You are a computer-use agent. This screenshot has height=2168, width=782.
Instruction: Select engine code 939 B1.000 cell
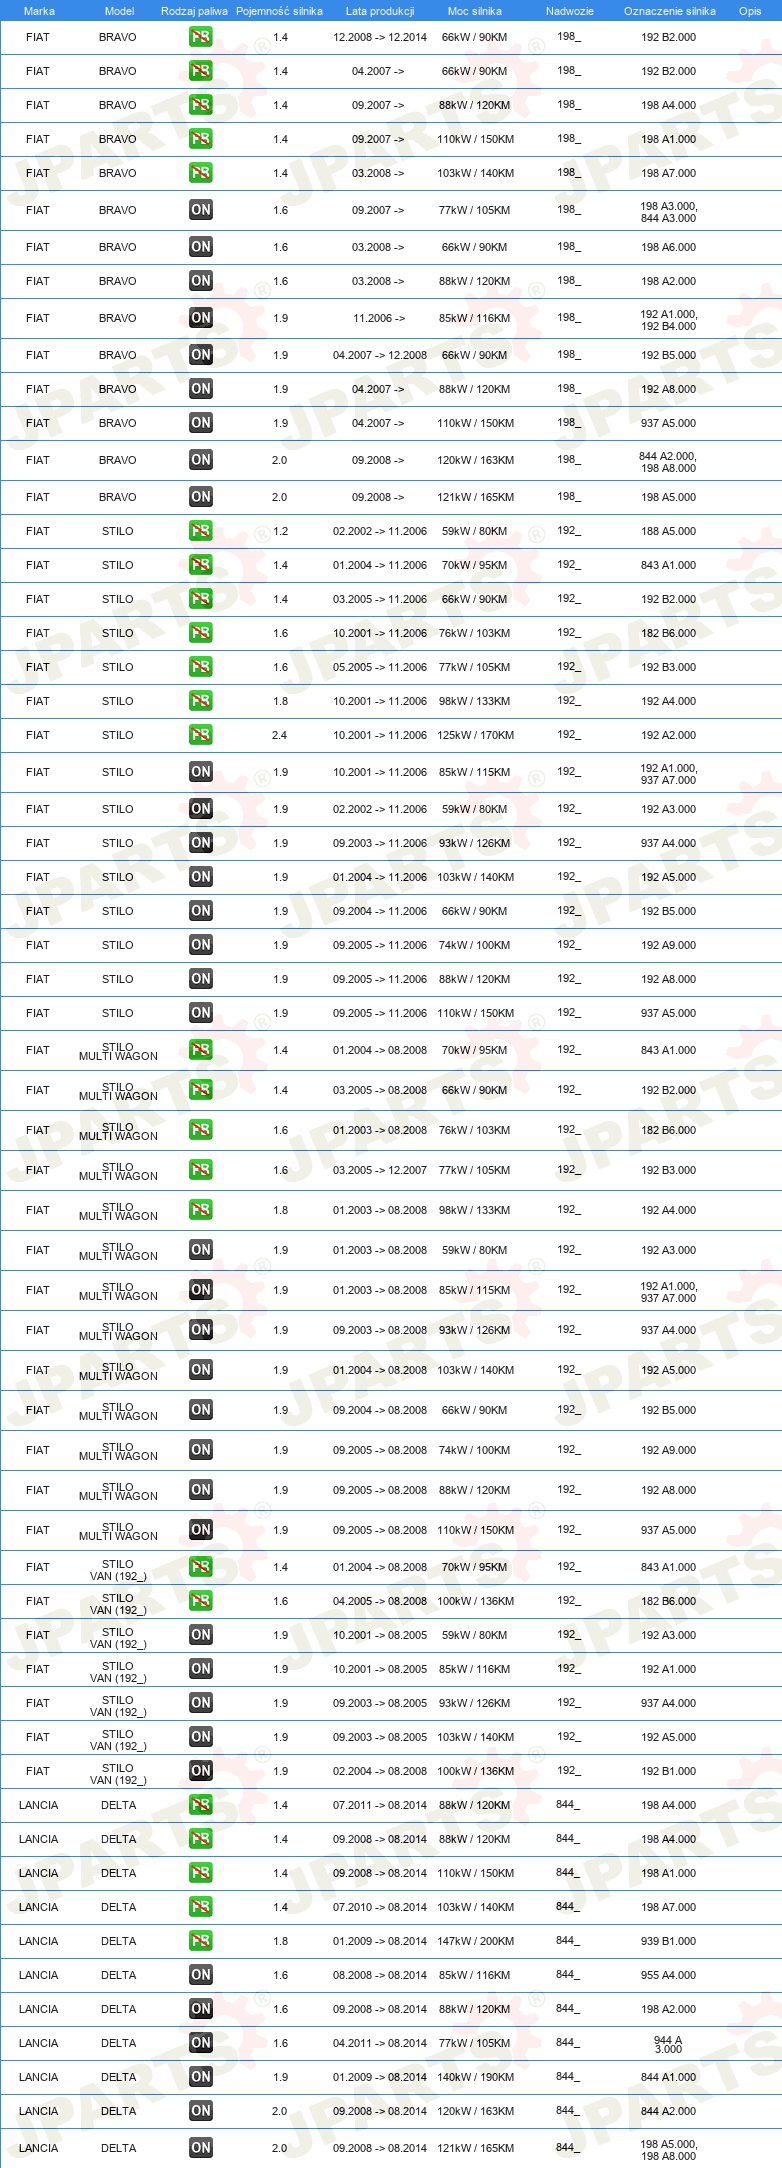tap(669, 1941)
